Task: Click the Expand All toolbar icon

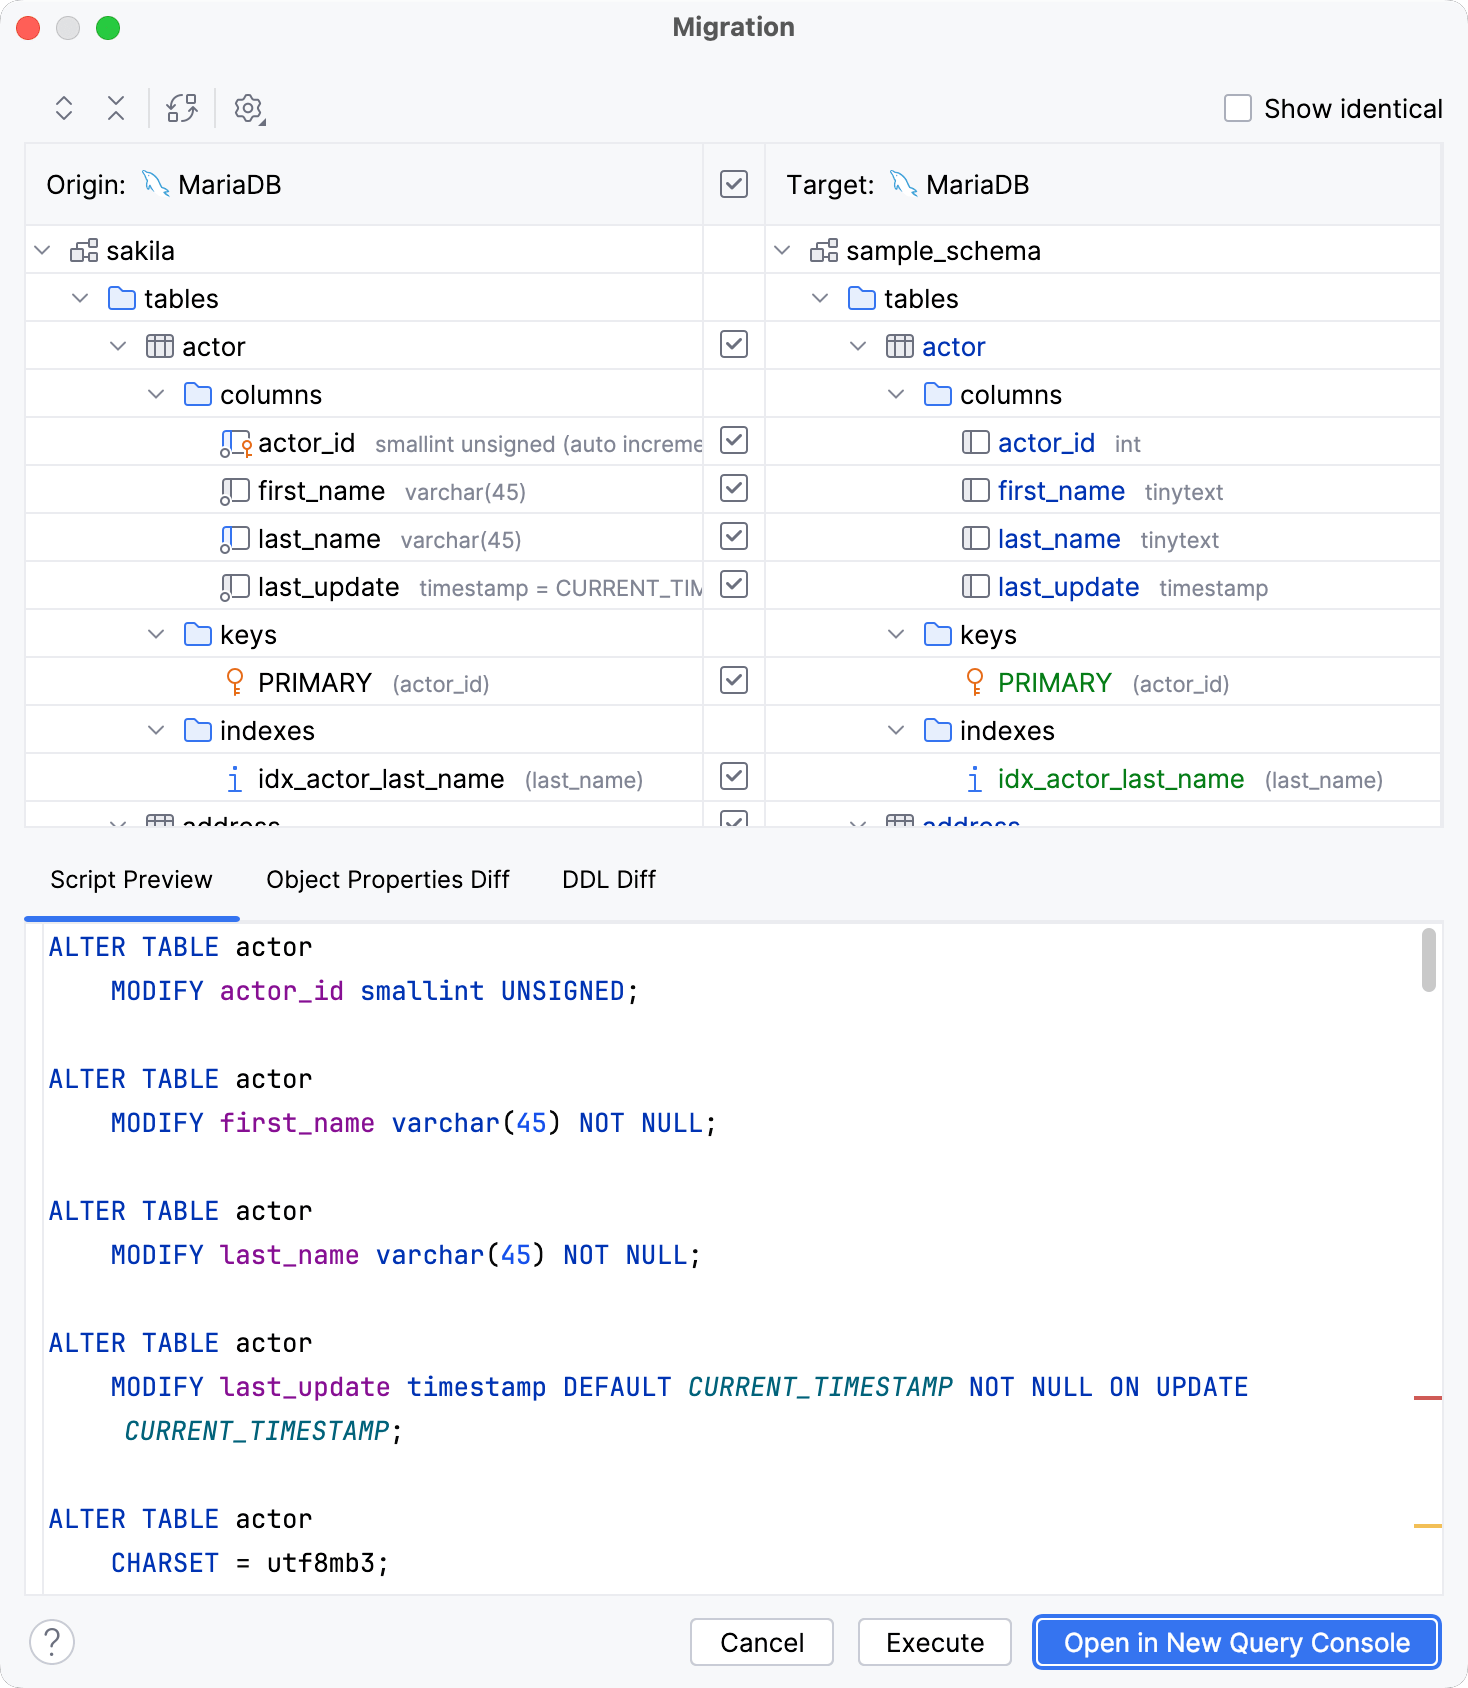Action: 64,108
